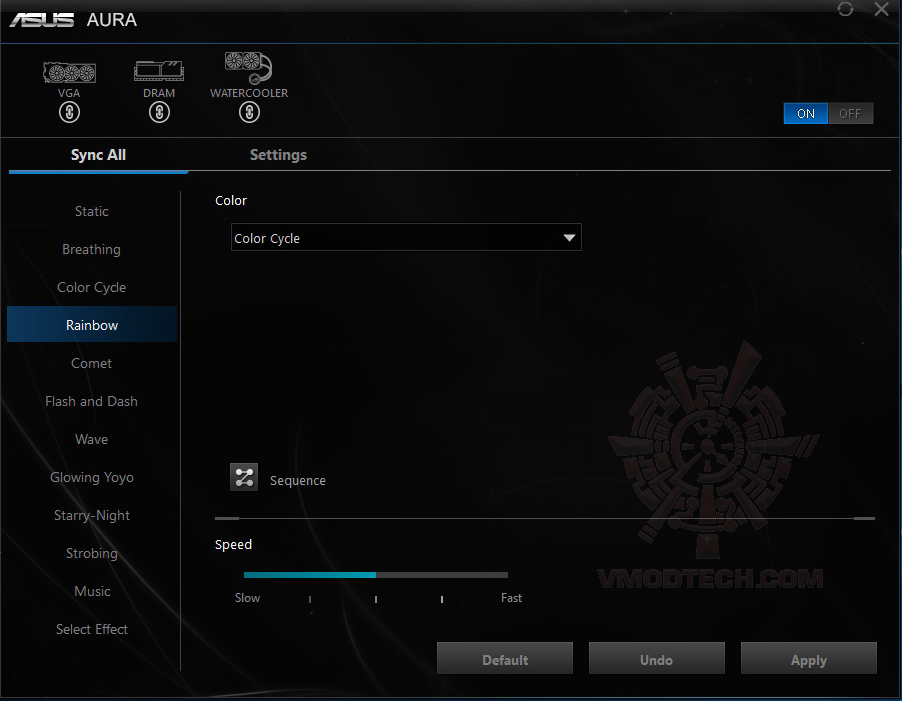Apply the lighting settings

point(808,658)
